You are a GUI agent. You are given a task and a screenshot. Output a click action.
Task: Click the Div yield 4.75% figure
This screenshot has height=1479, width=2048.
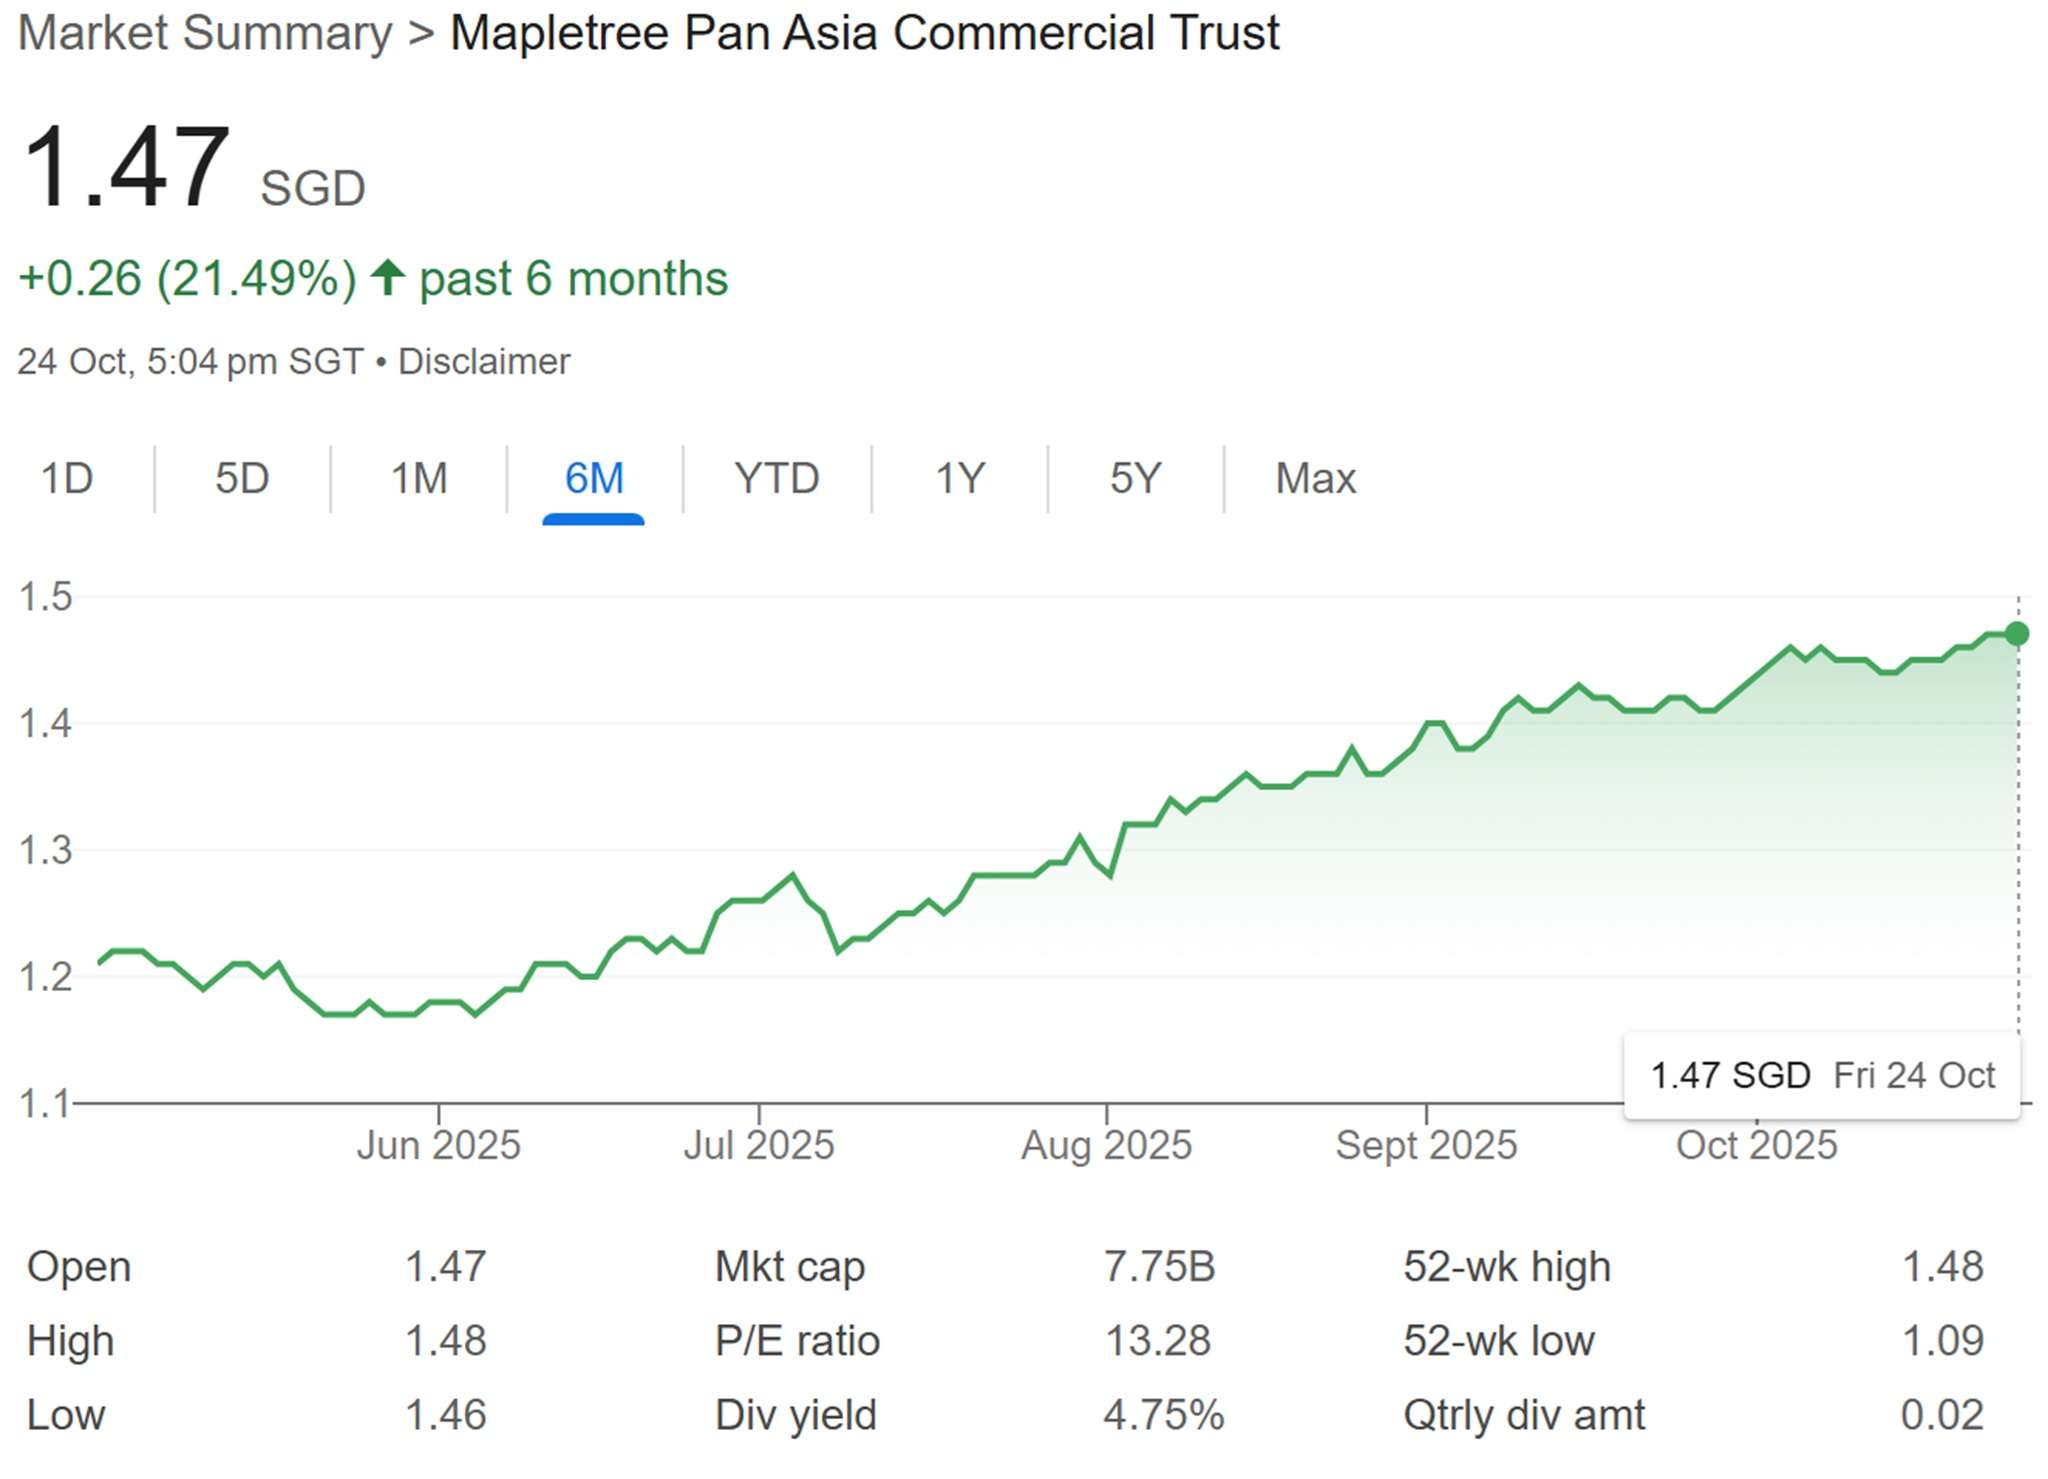(x=1163, y=1415)
